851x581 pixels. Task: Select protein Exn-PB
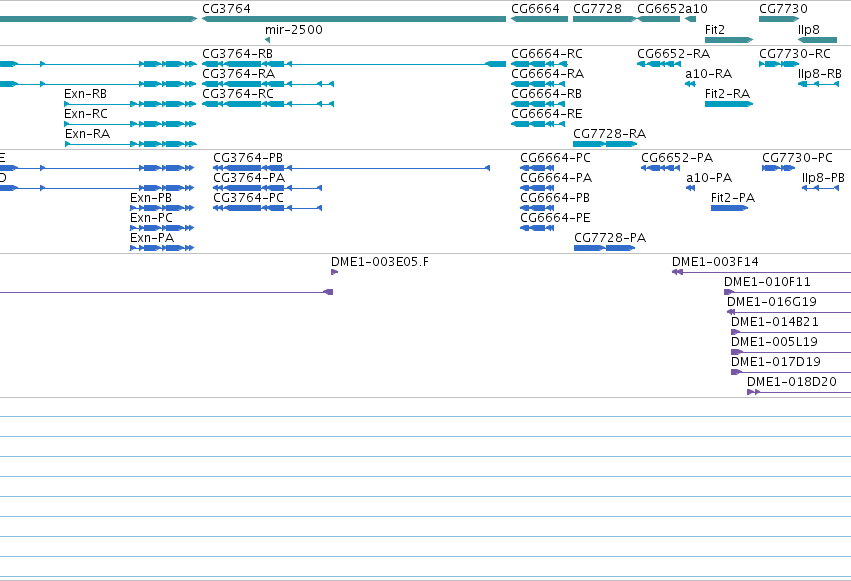point(162,208)
